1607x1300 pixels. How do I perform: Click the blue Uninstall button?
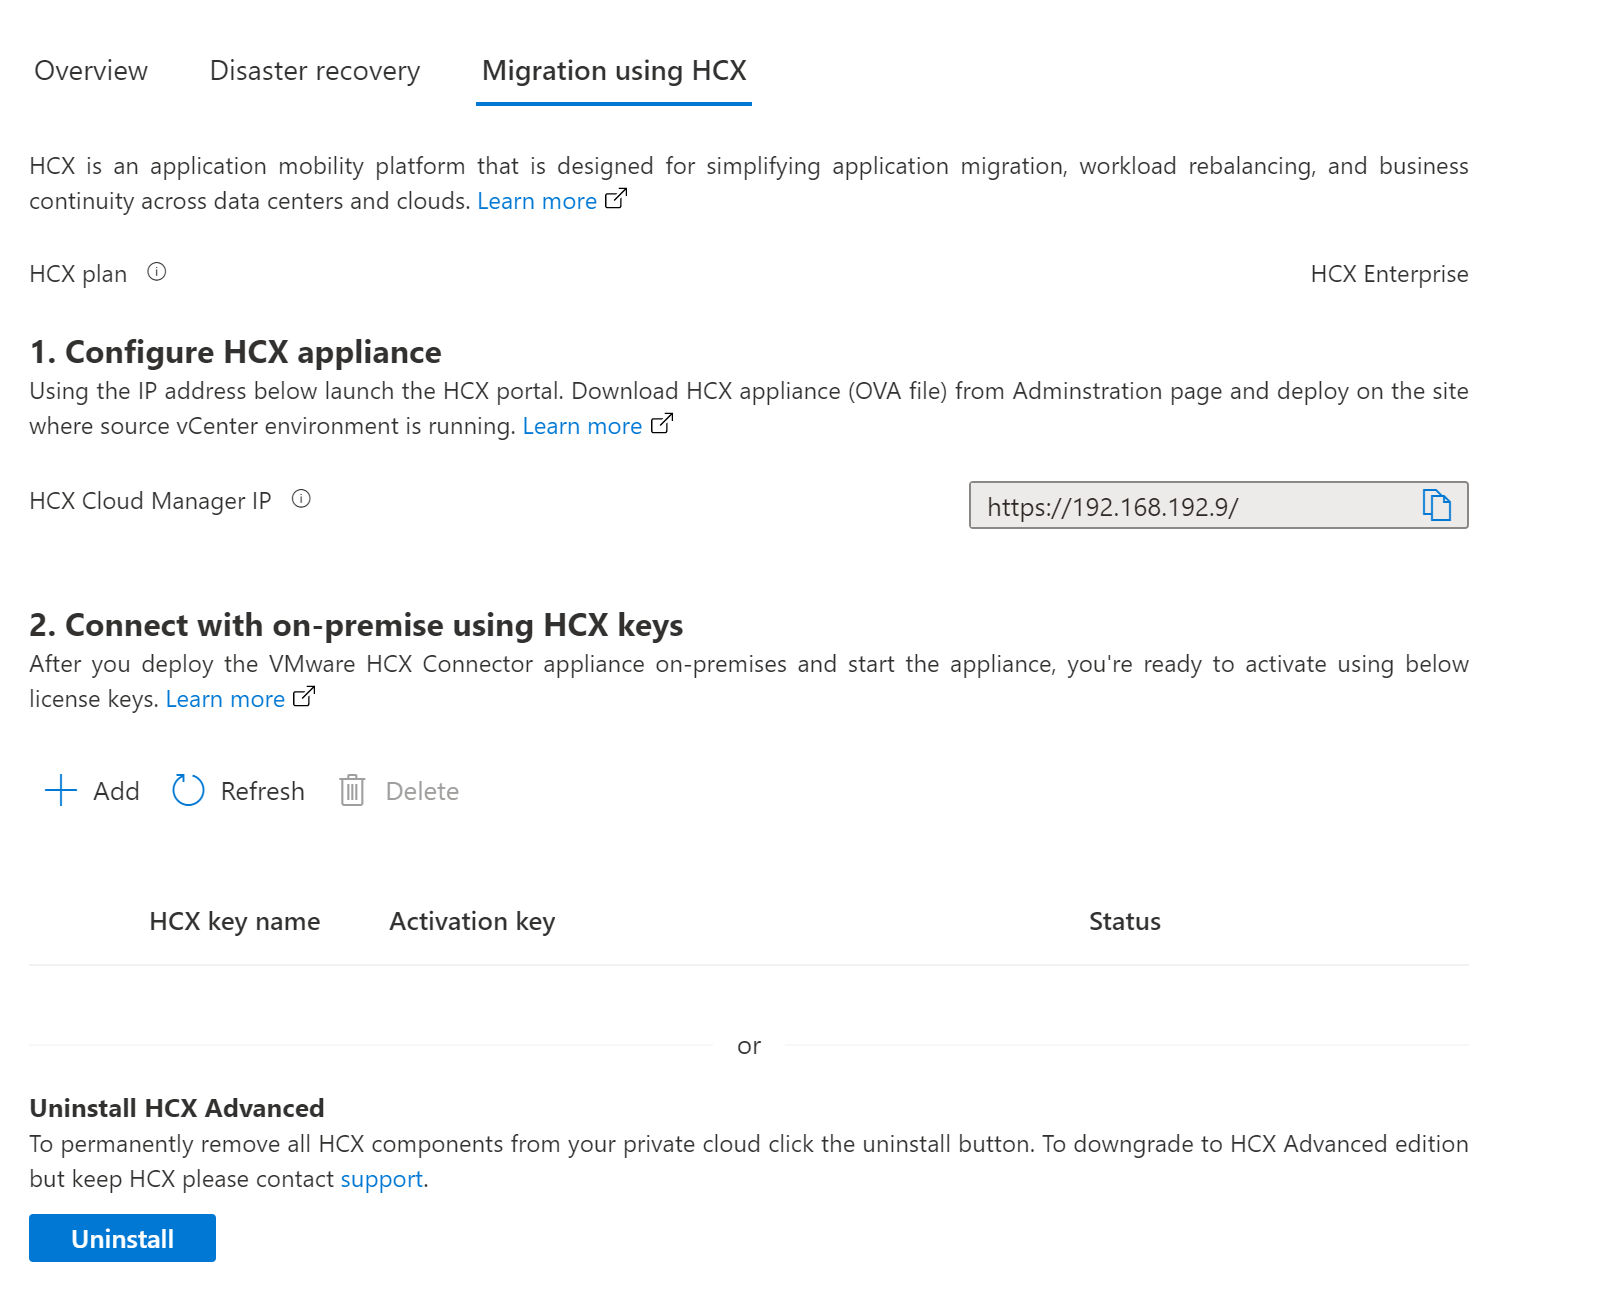pos(122,1238)
